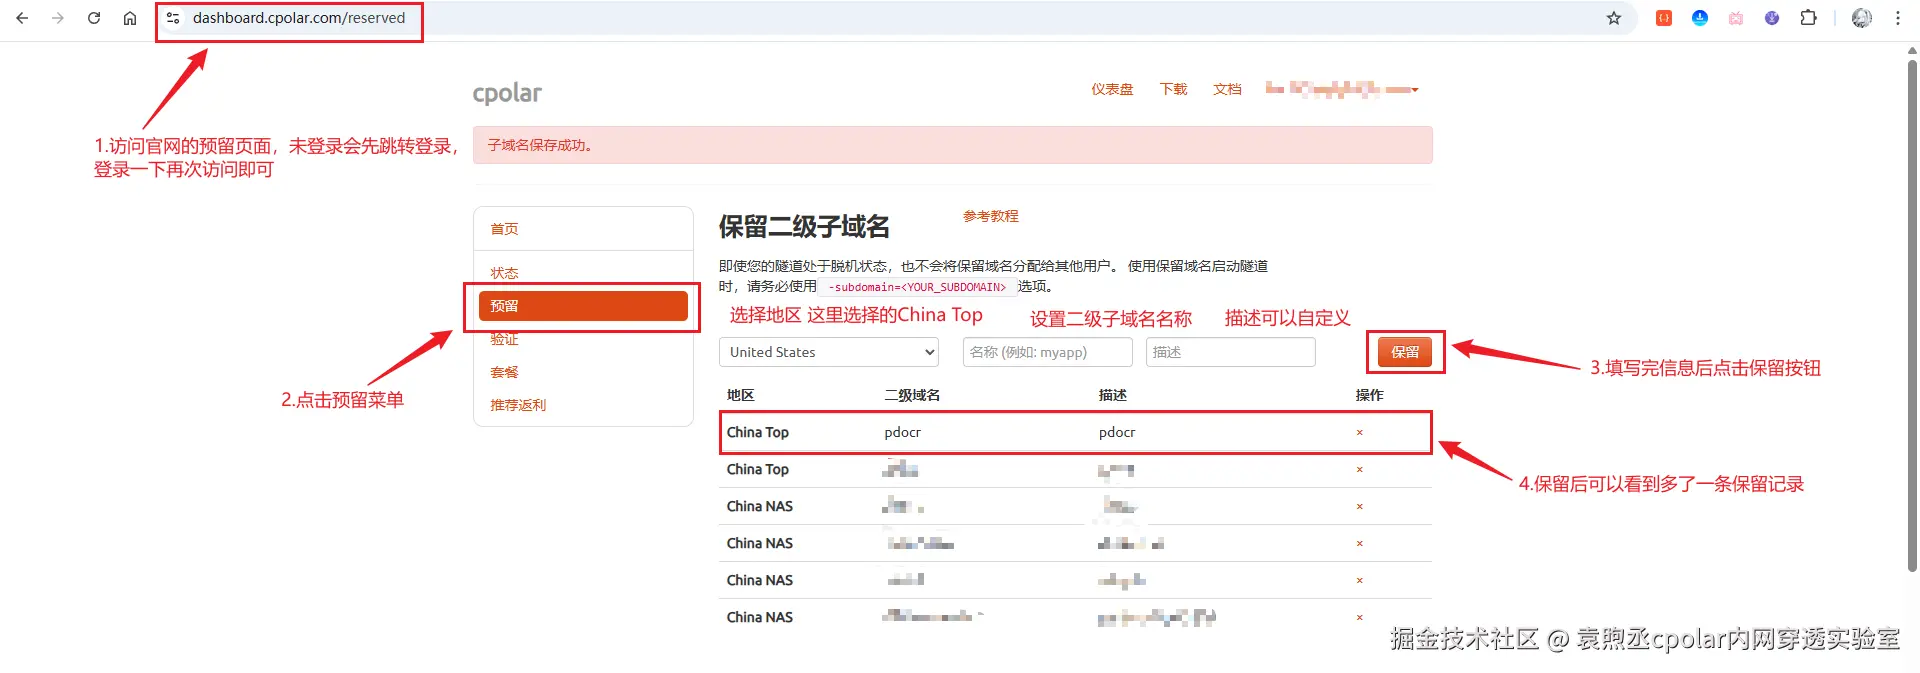Click the site info icon in address bar
Image resolution: width=1920 pixels, height=673 pixels.
pyautogui.click(x=173, y=18)
